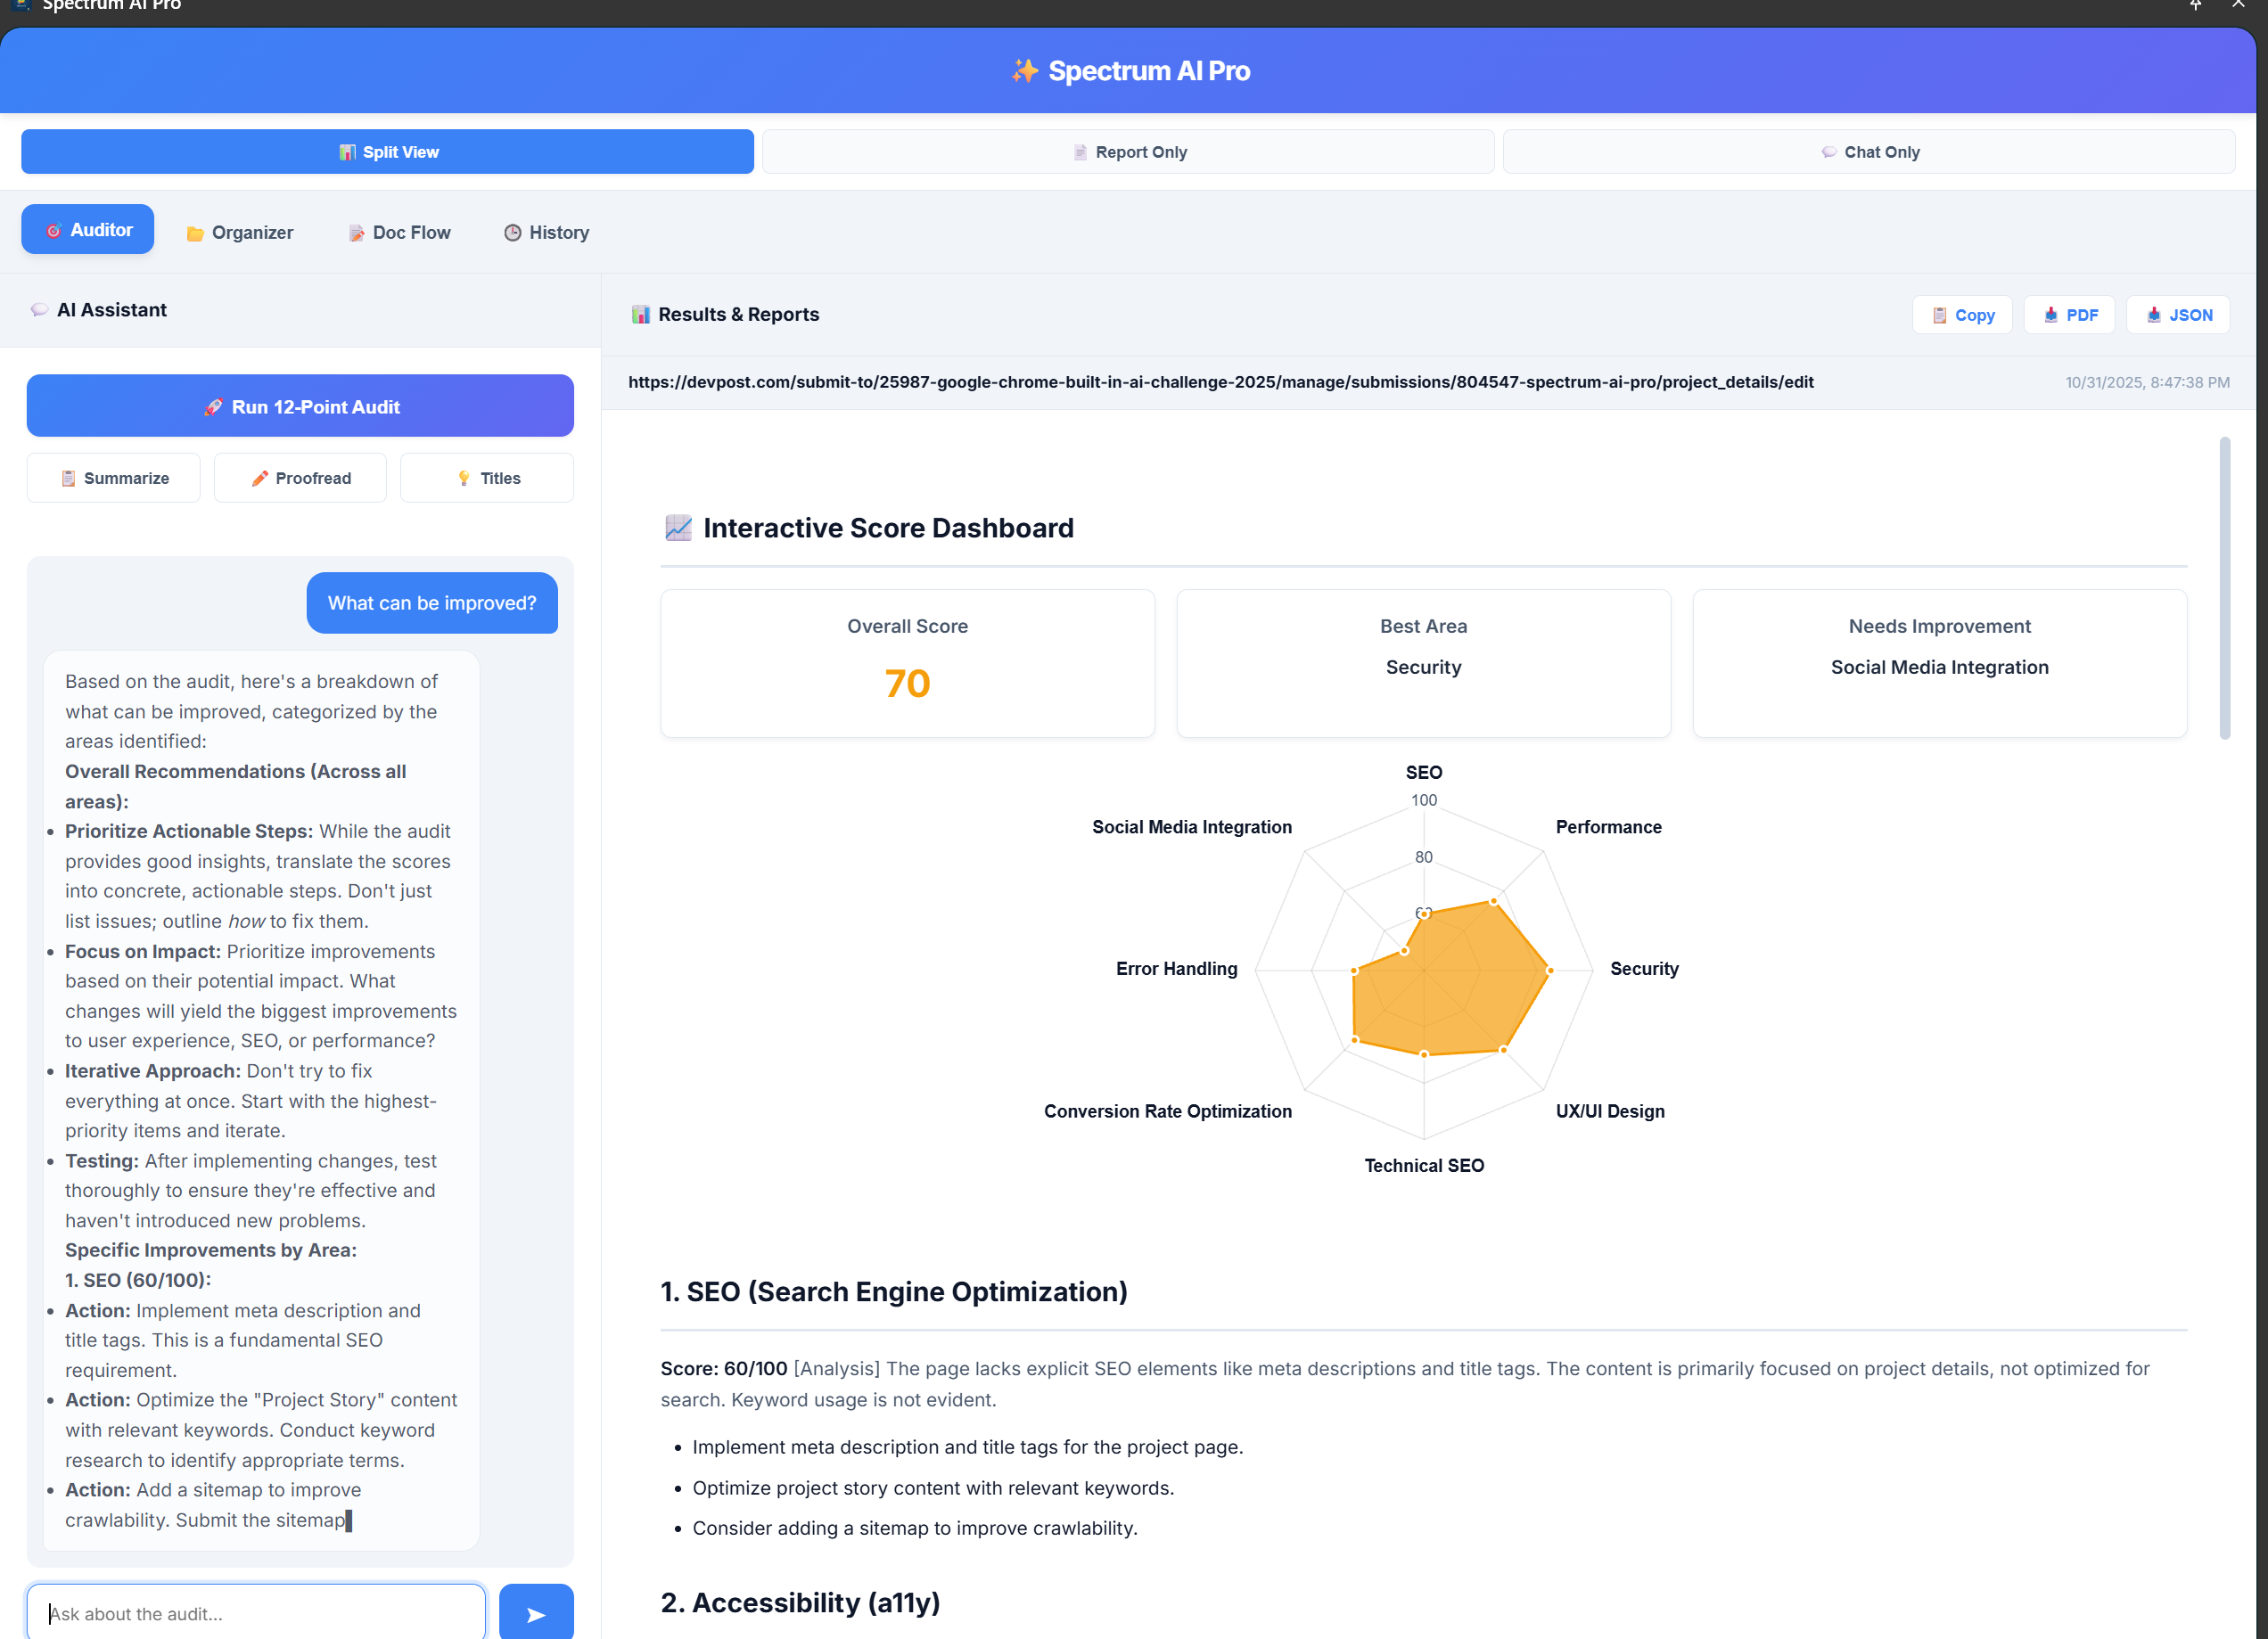Image resolution: width=2268 pixels, height=1639 pixels.
Task: Open the History tab
Action: [x=546, y=232]
